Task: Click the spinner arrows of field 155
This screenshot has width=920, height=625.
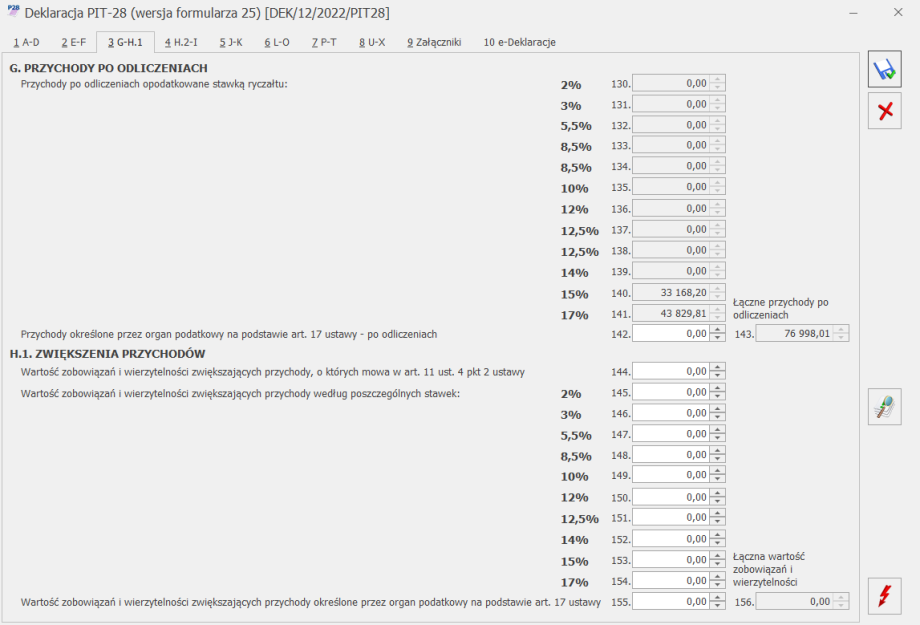Action: coord(718,601)
